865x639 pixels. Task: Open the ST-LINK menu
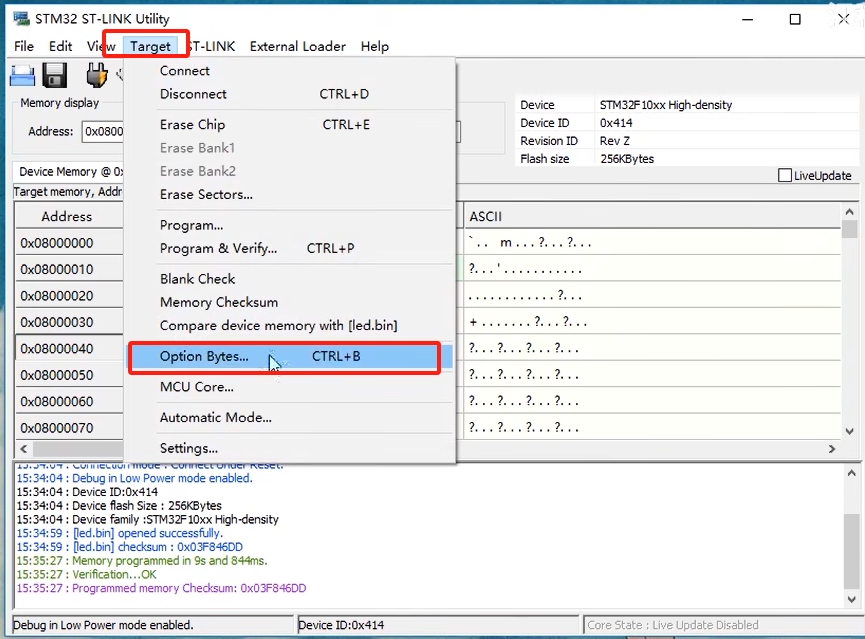click(212, 46)
